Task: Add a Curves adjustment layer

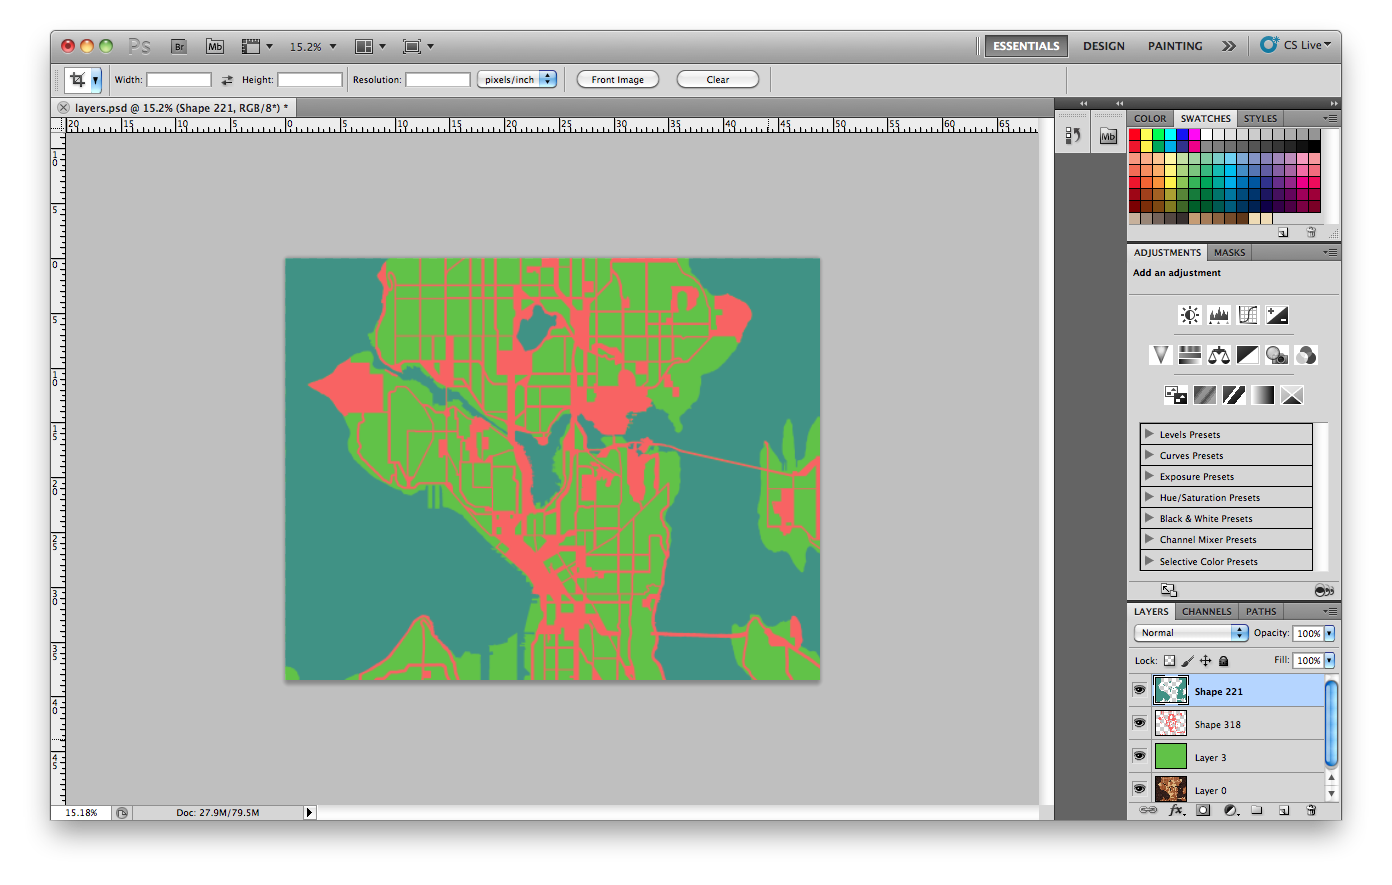Action: (1247, 315)
